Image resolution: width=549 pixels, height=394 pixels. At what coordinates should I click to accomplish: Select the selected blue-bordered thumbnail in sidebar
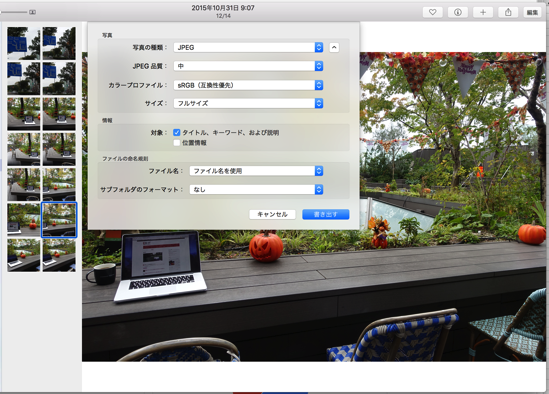[59, 220]
